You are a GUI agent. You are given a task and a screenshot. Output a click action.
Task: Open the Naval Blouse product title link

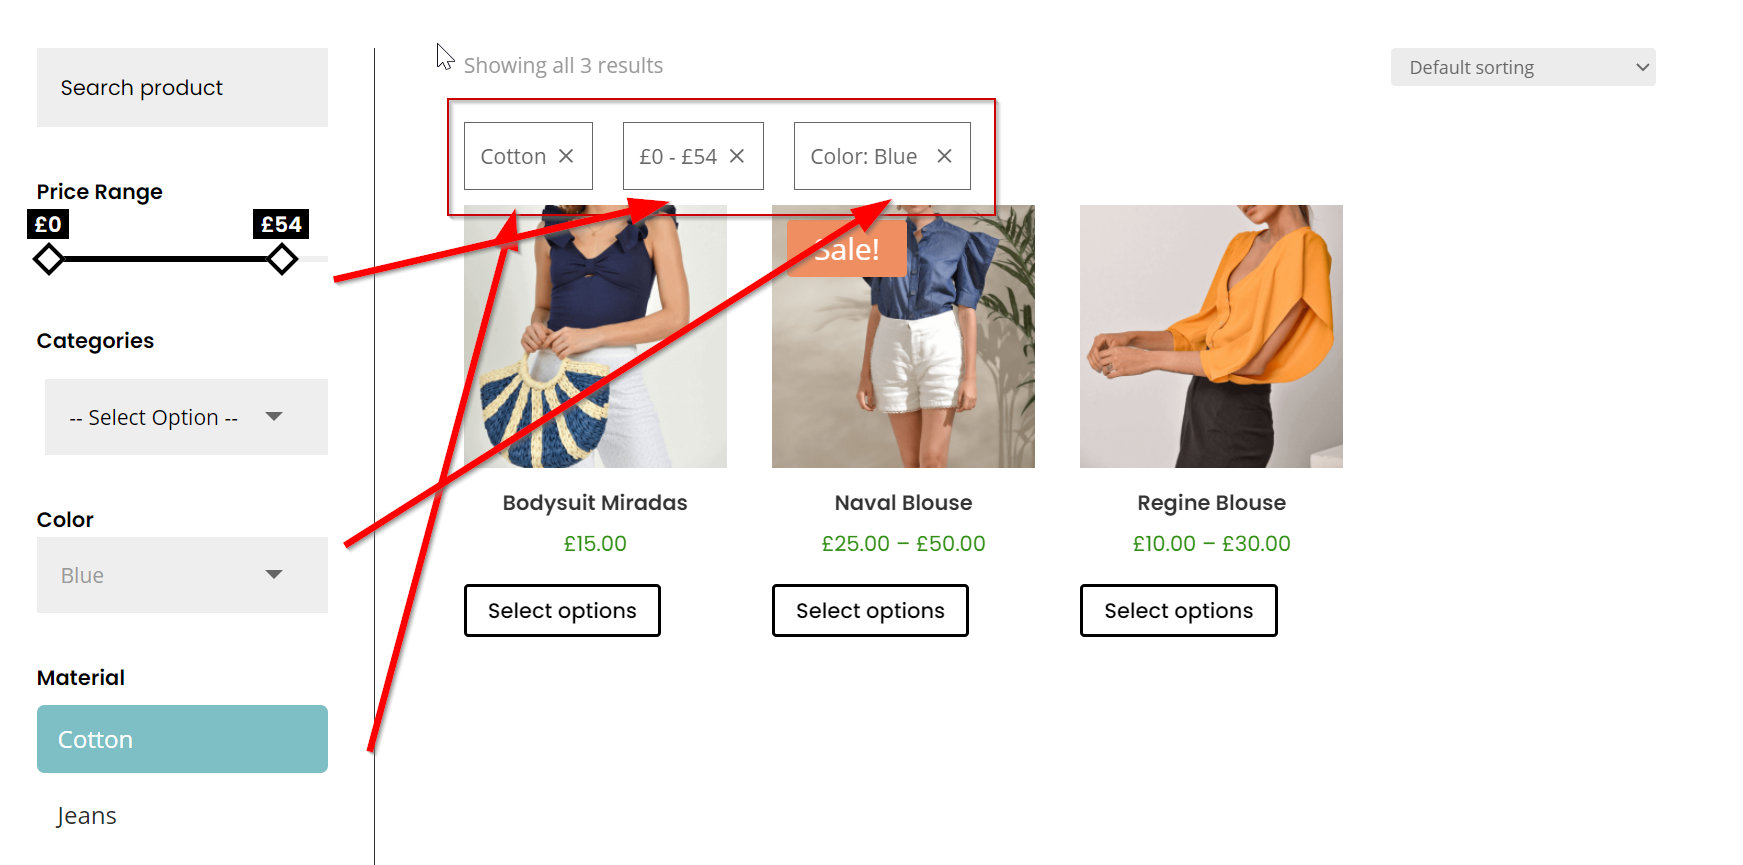pos(903,503)
